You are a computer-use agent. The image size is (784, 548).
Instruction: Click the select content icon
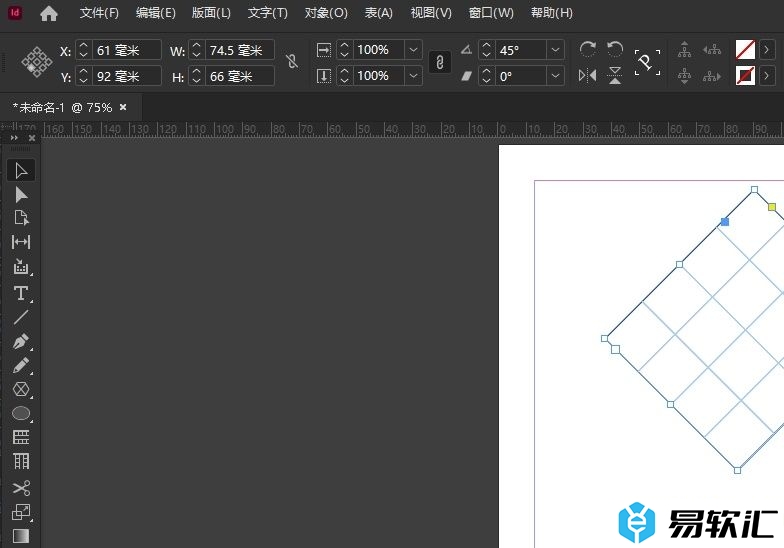[x=684, y=76]
